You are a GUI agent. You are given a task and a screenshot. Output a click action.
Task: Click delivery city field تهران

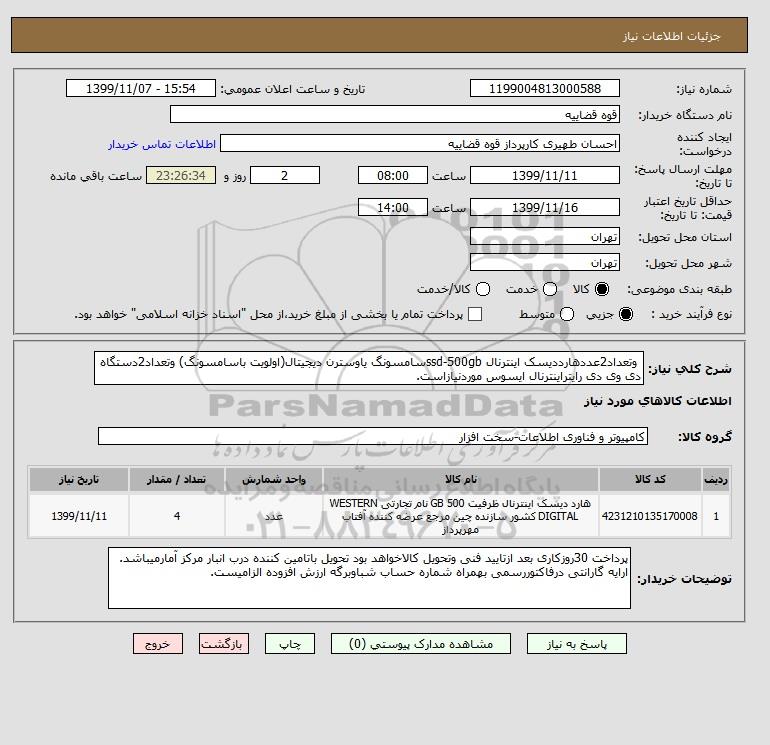point(545,262)
